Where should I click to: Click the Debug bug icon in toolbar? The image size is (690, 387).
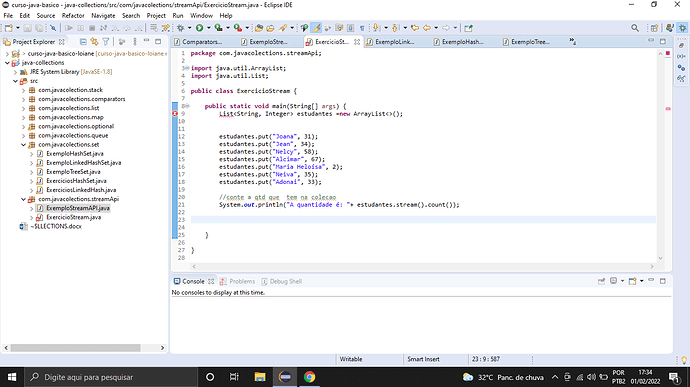coord(180,28)
